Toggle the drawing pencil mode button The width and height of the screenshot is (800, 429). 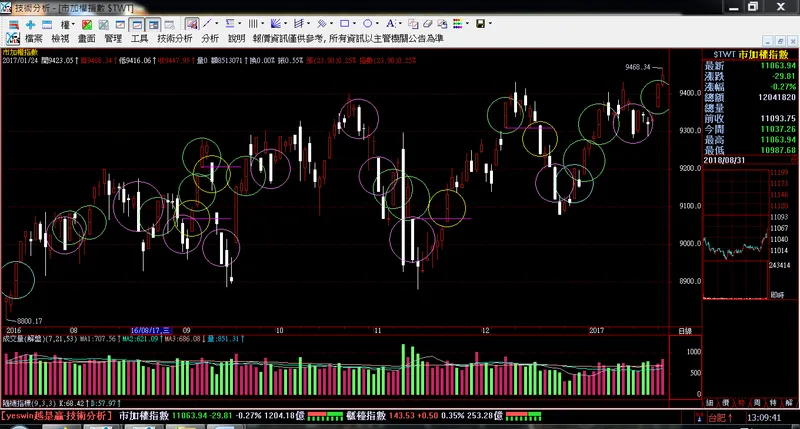(192, 24)
